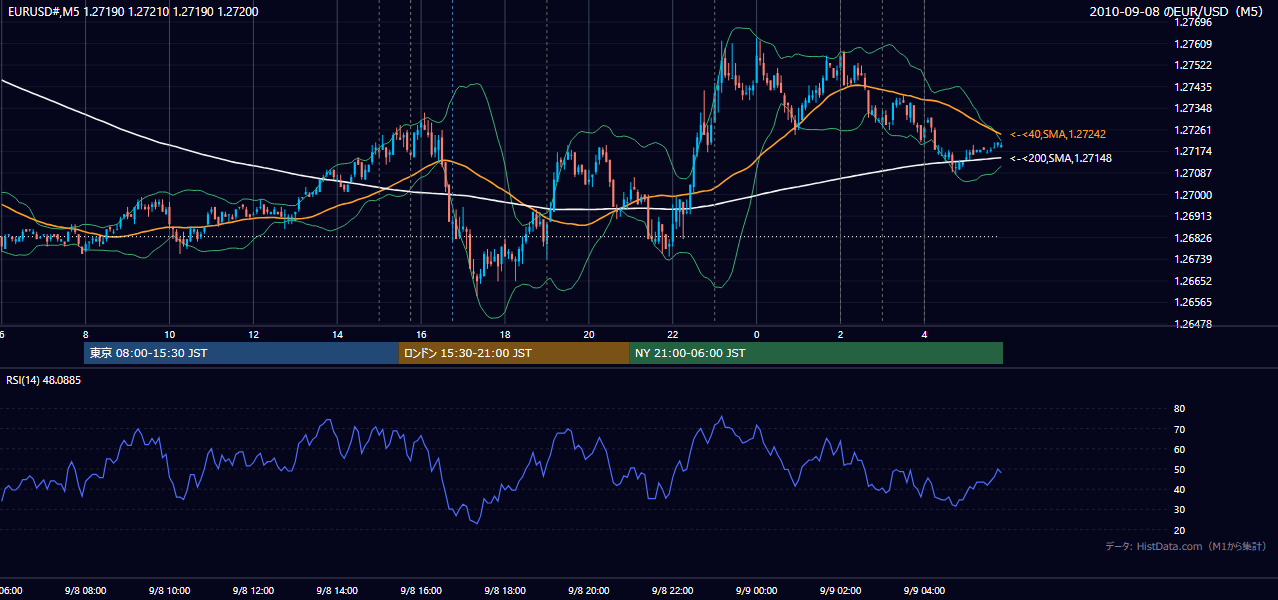The width and height of the screenshot is (1278, 600).
Task: Click price axis value 1.26652
Action: [1192, 281]
